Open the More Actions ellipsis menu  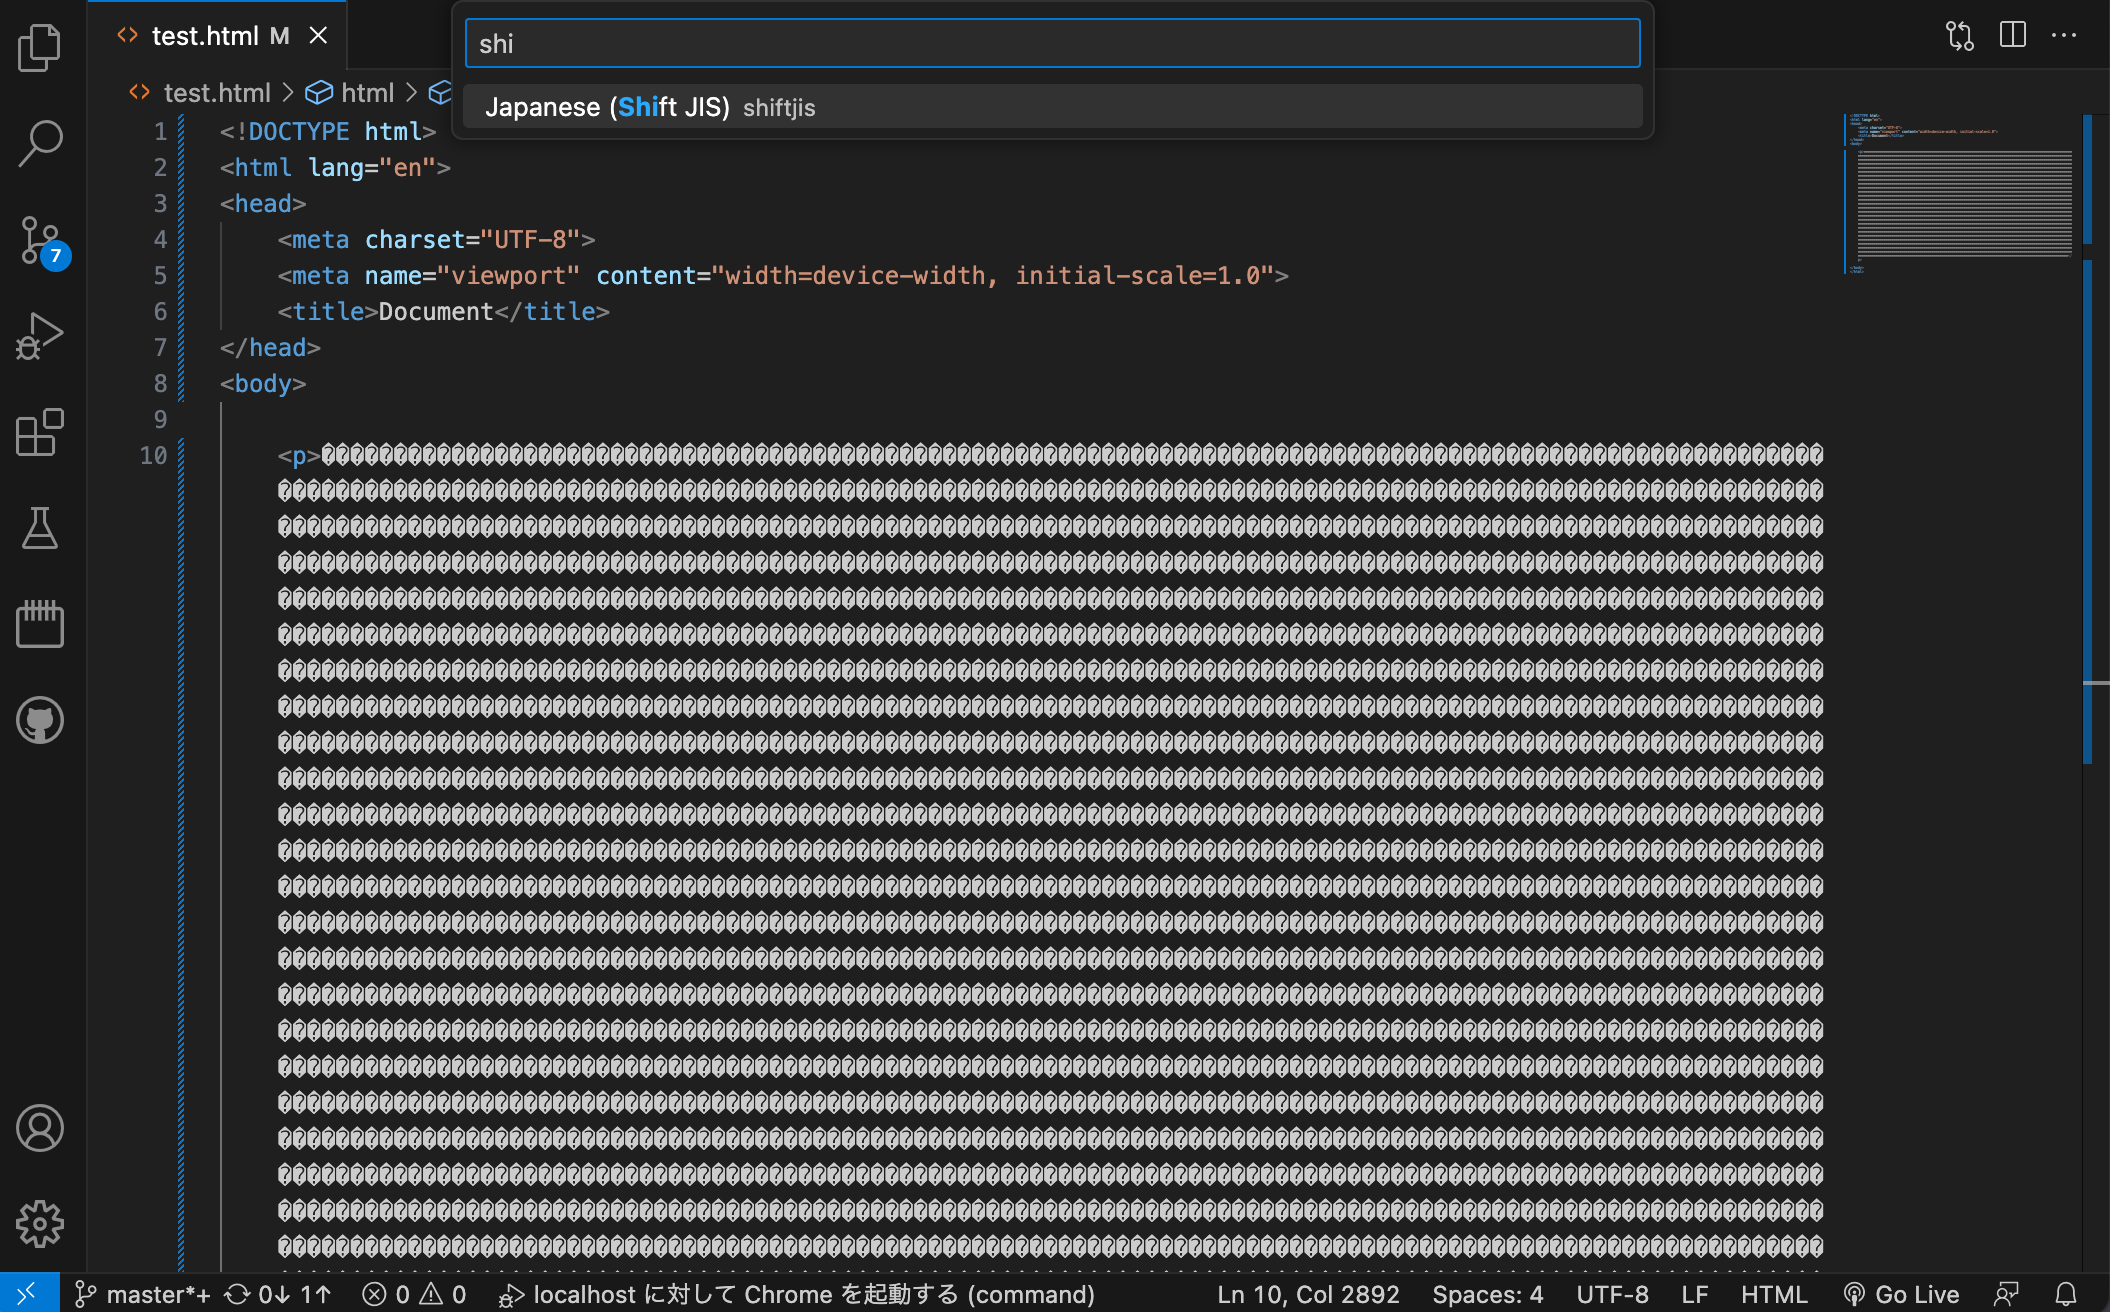(x=2064, y=35)
